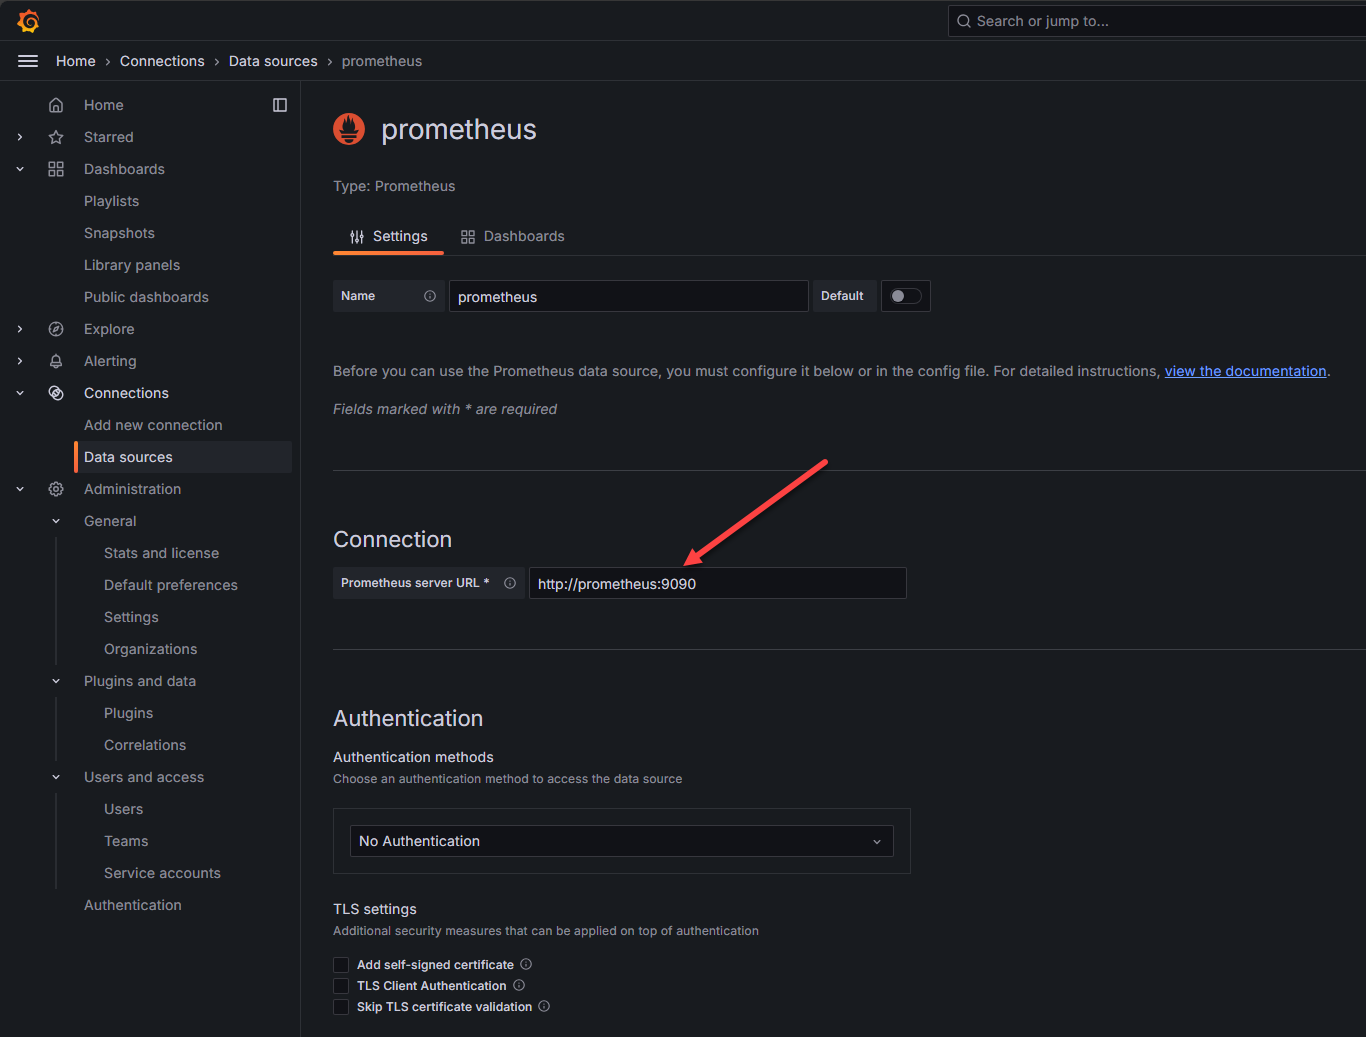Tick the TLS Client Authentication checkbox
The height and width of the screenshot is (1037, 1366).
click(x=341, y=986)
